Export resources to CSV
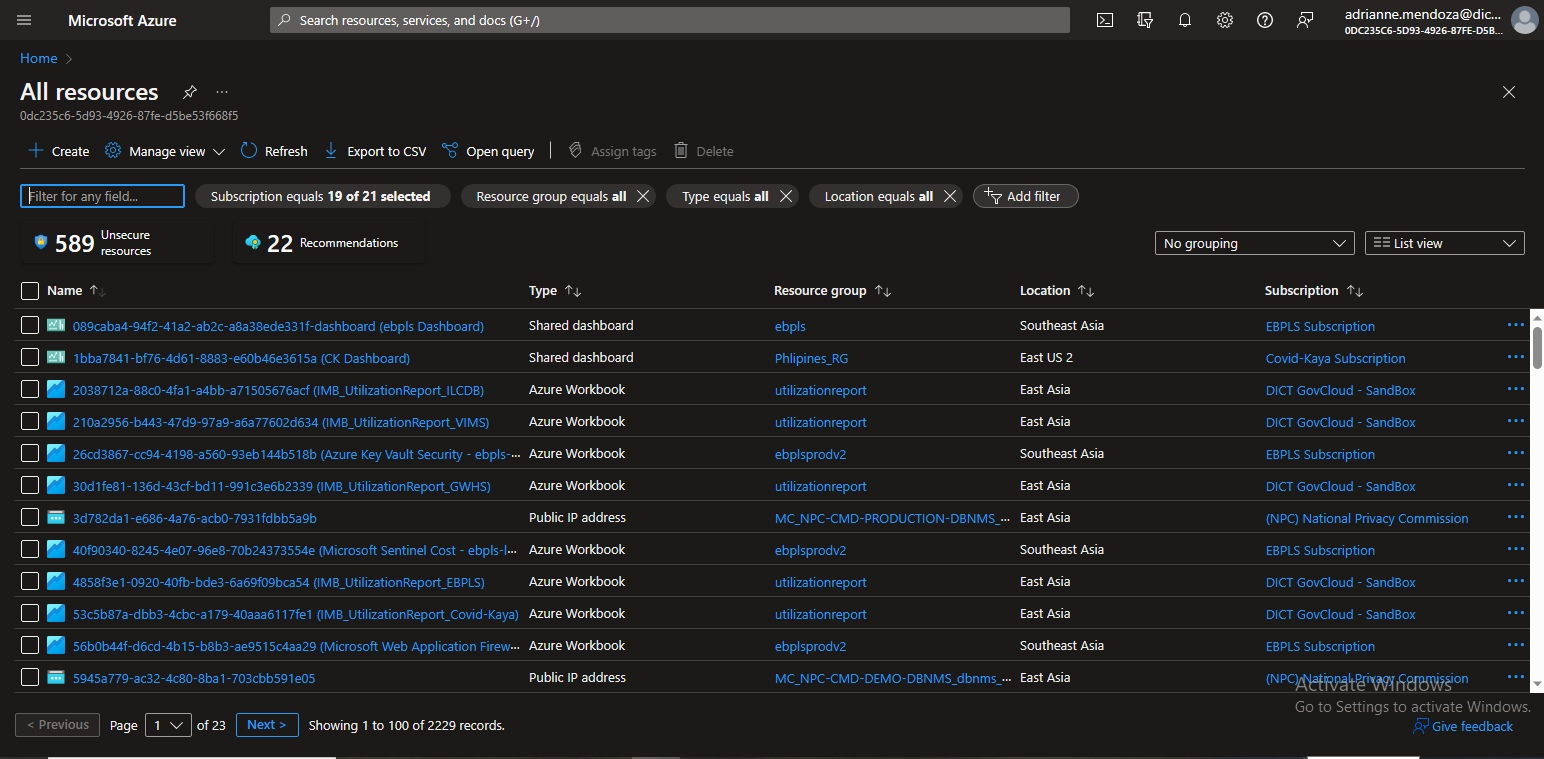The image size is (1544, 759). [375, 151]
